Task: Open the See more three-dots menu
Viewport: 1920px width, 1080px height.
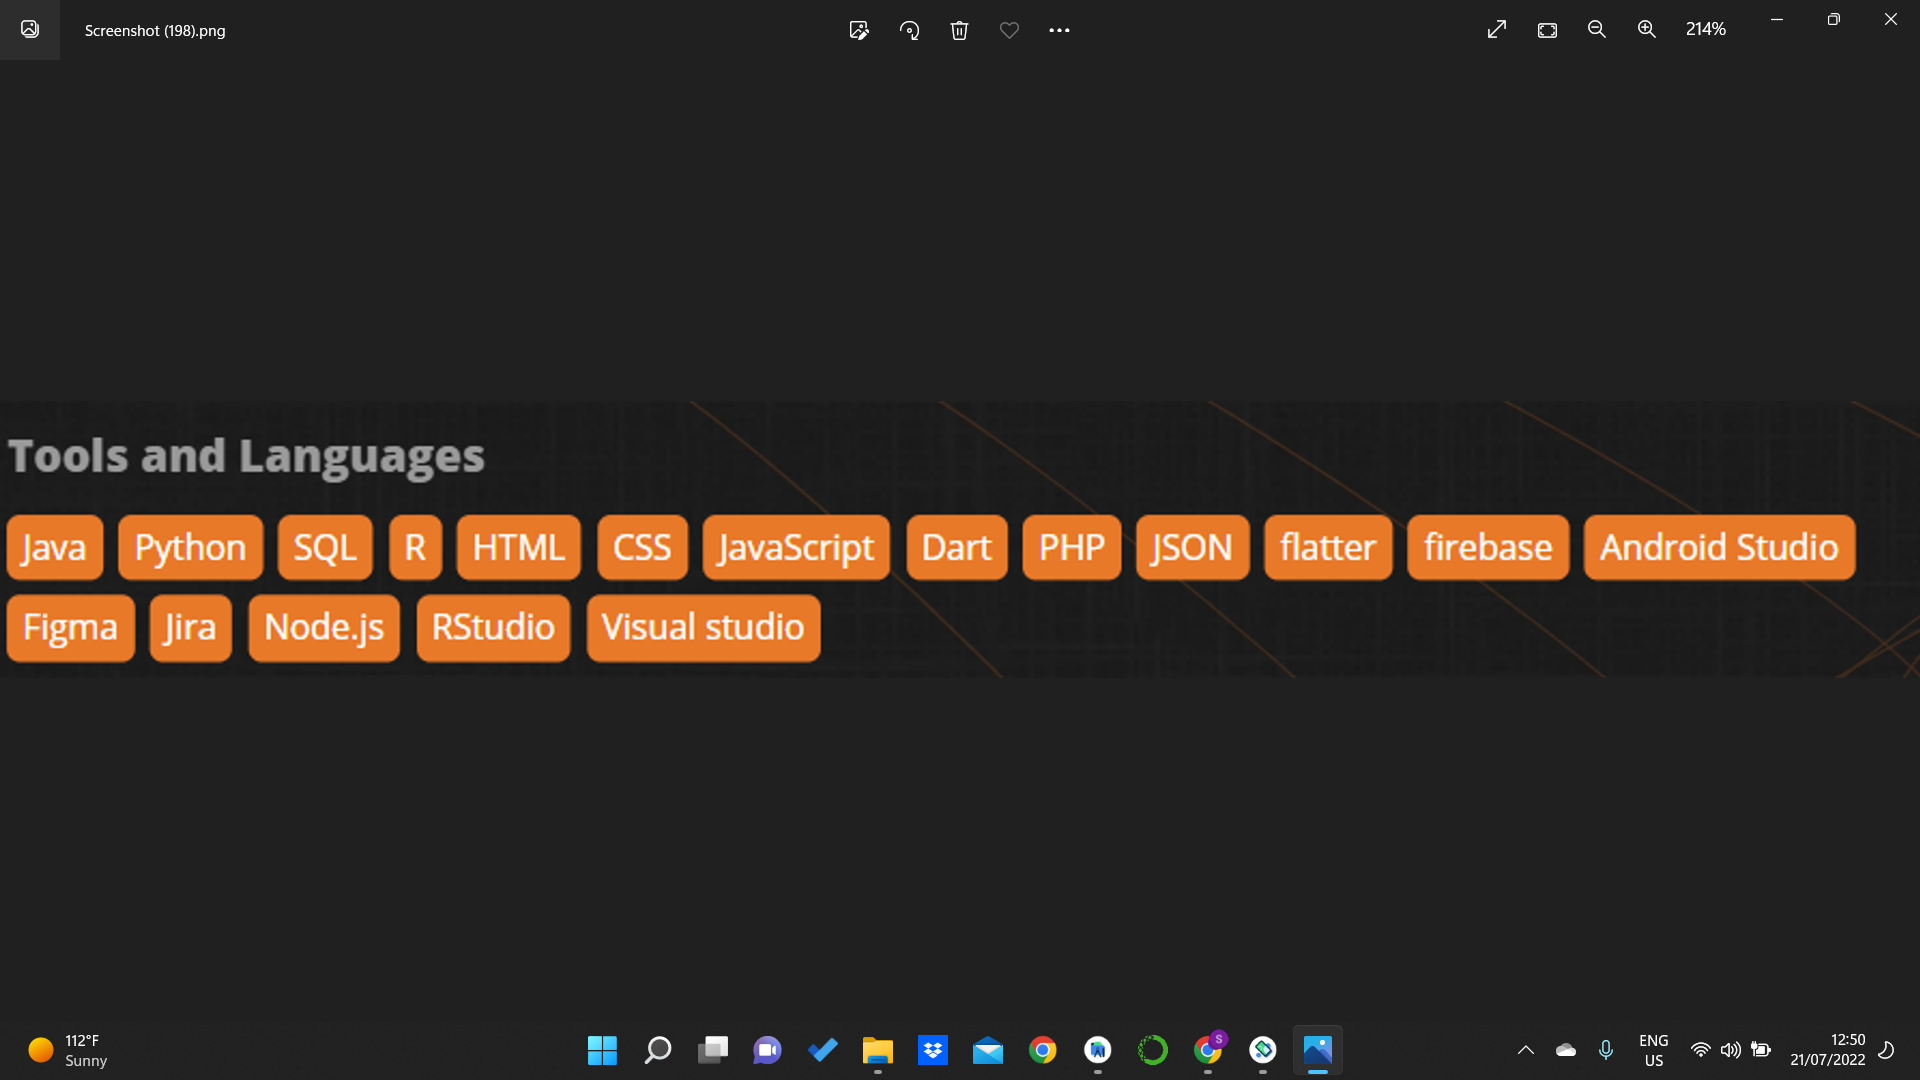Action: click(1059, 30)
